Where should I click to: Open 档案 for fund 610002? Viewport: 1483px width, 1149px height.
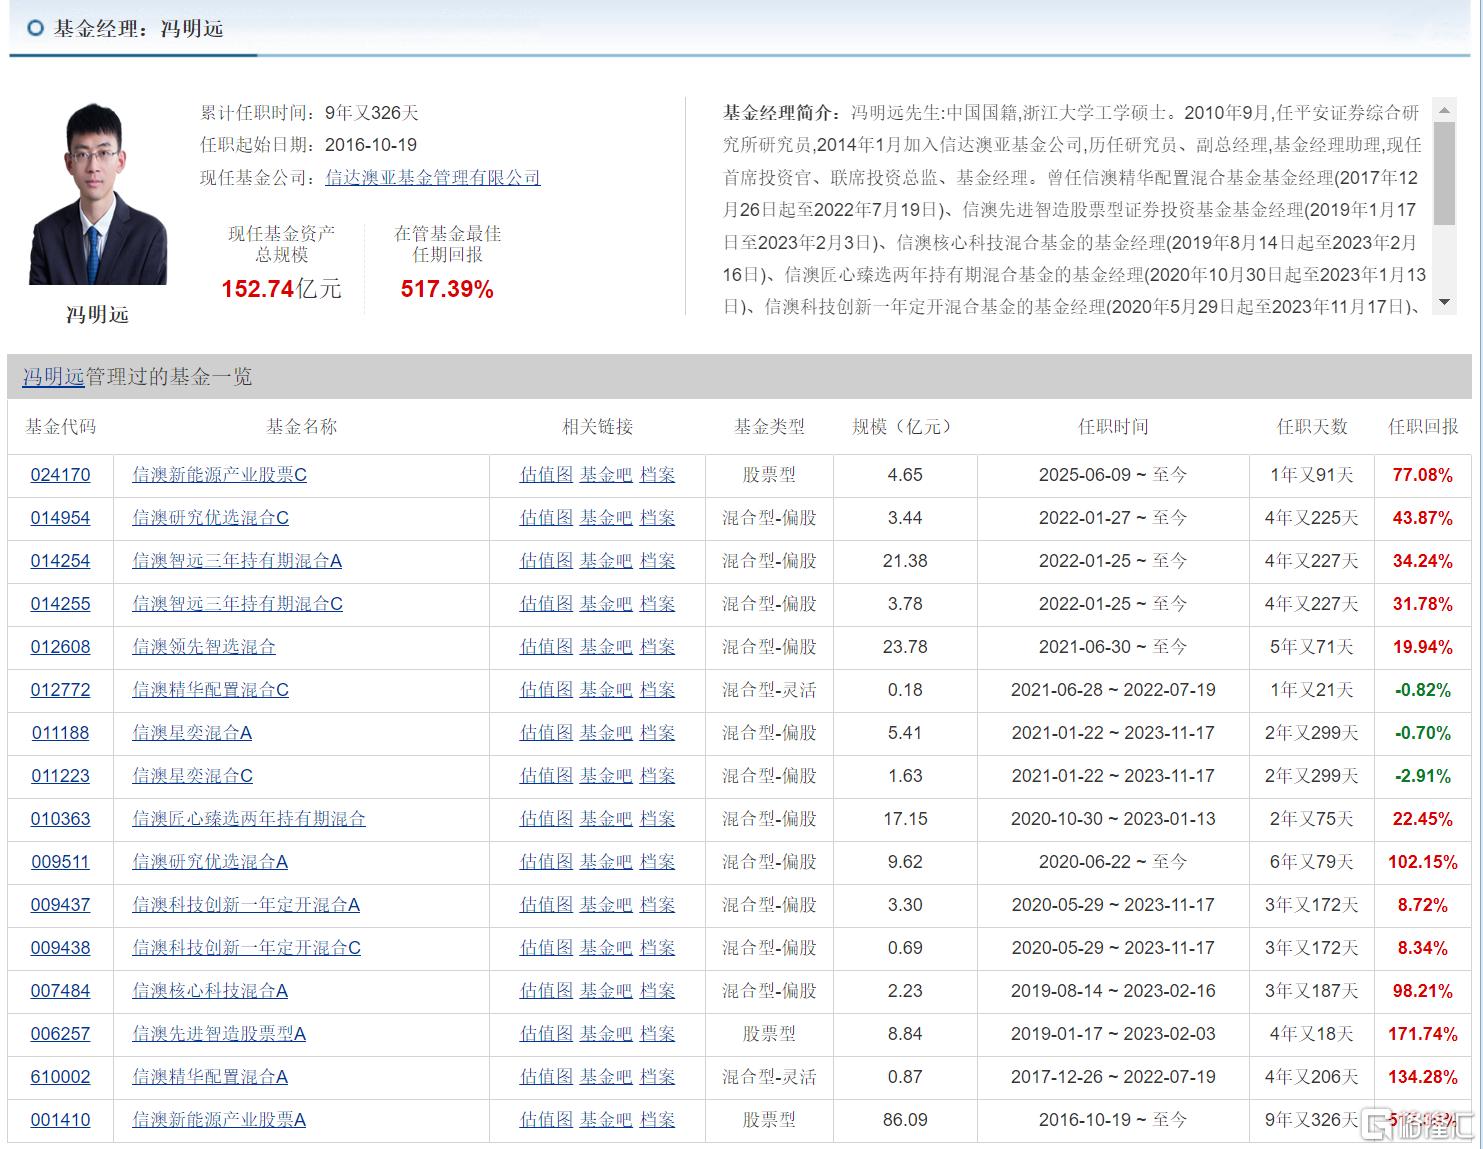657,1077
